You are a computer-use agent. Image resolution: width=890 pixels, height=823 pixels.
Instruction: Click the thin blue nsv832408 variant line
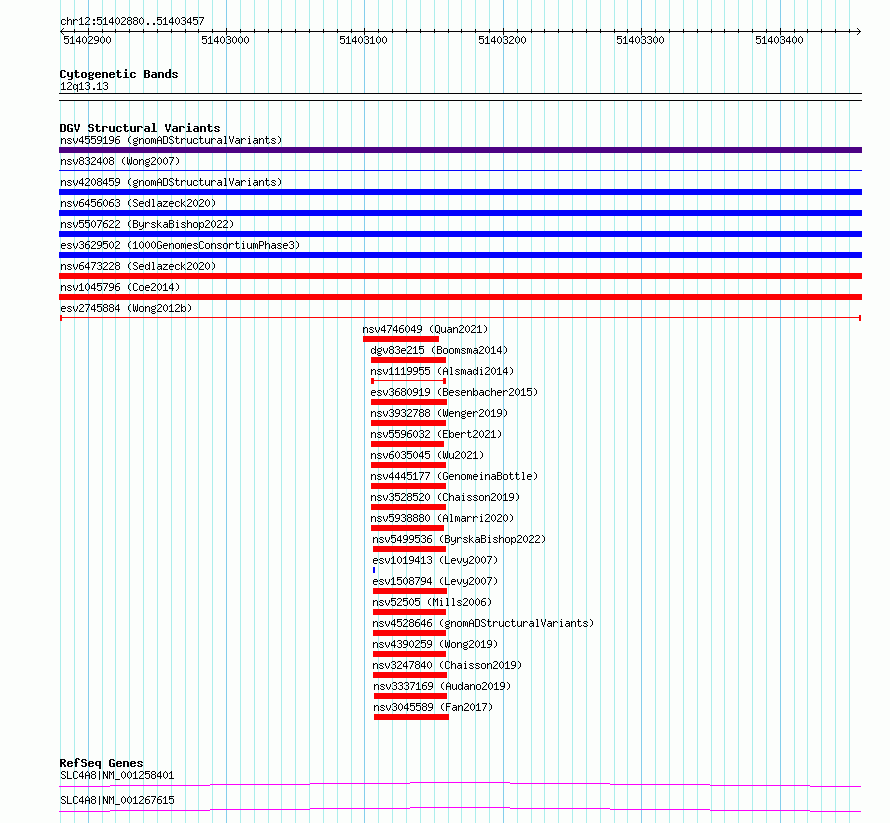(460, 170)
